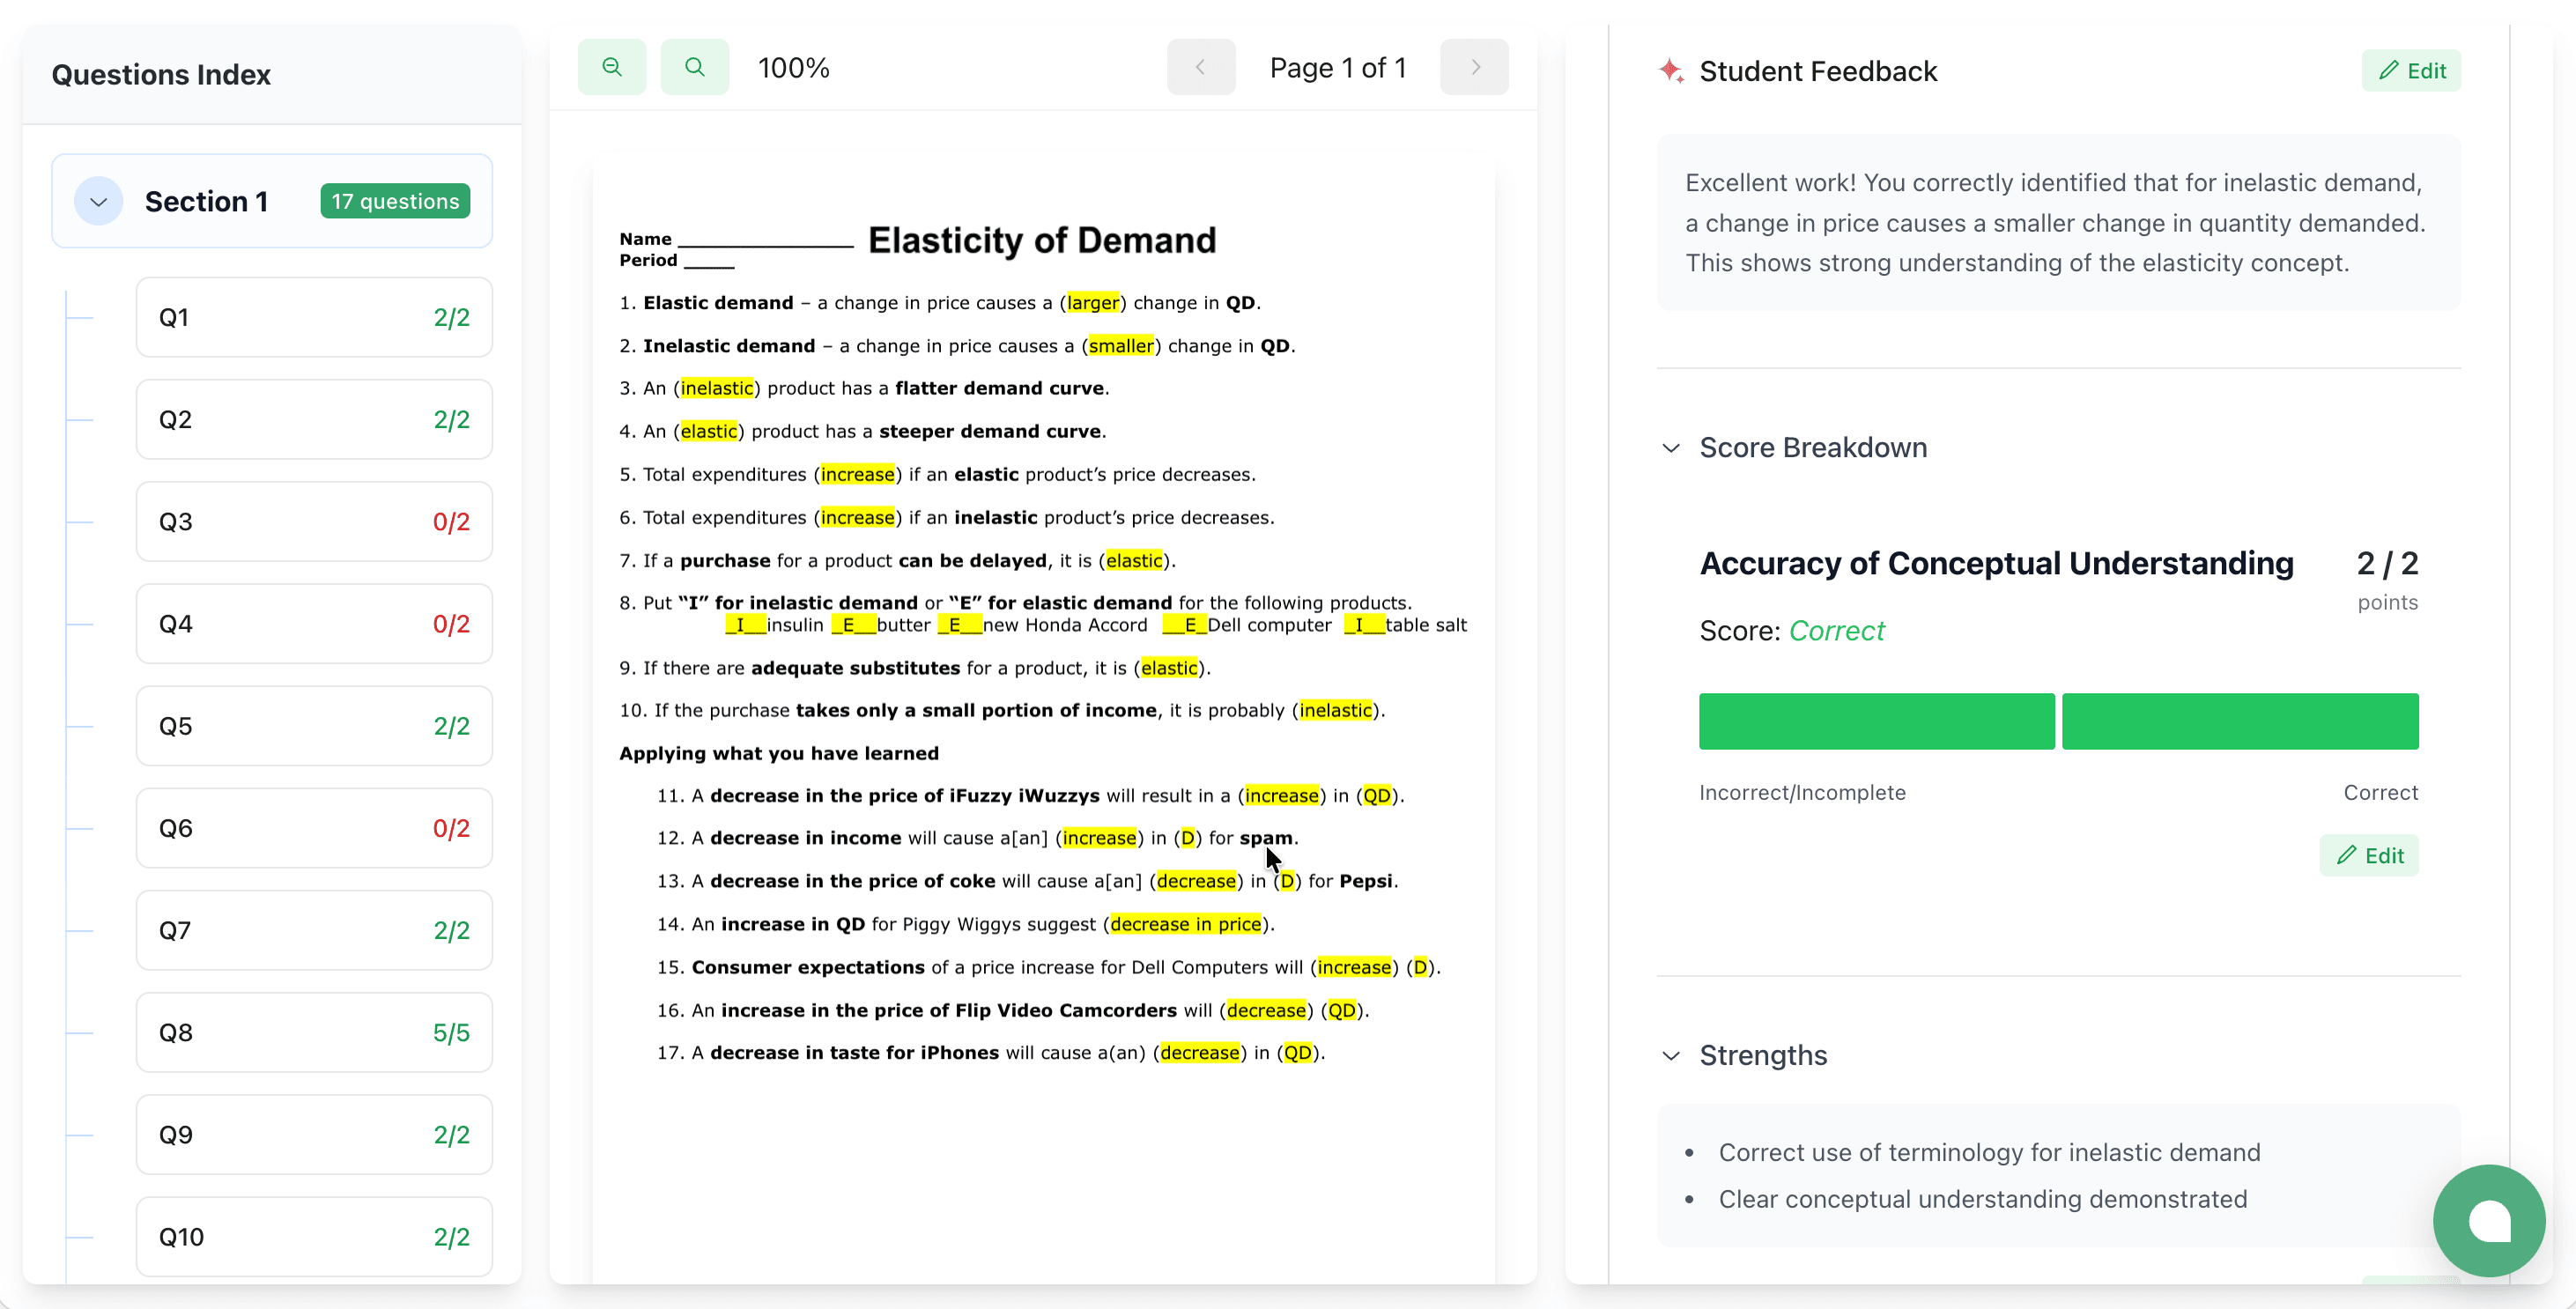
Task: Open the chat support bubble
Action: click(2489, 1220)
